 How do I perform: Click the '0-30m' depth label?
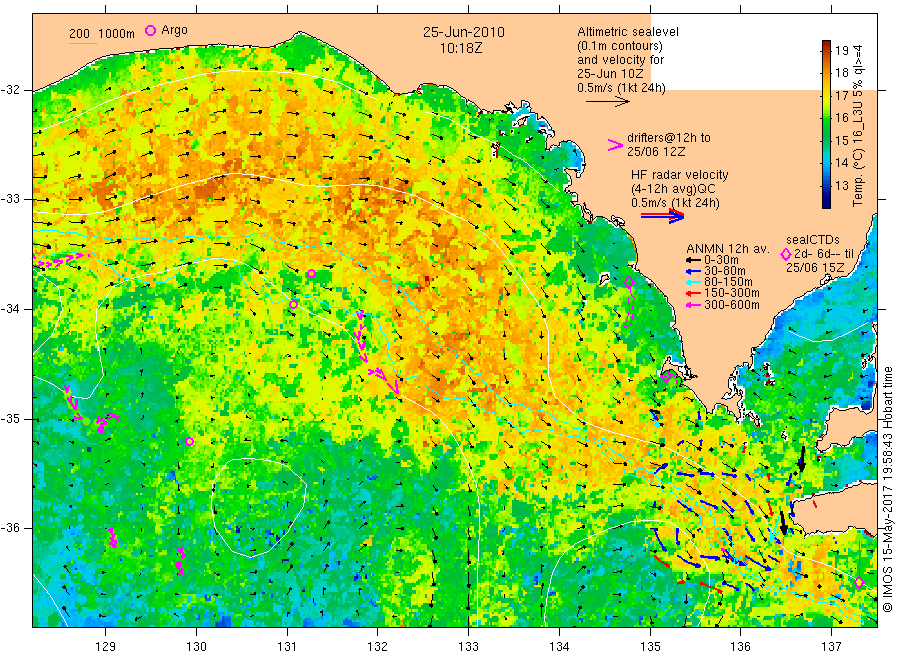(x=721, y=260)
